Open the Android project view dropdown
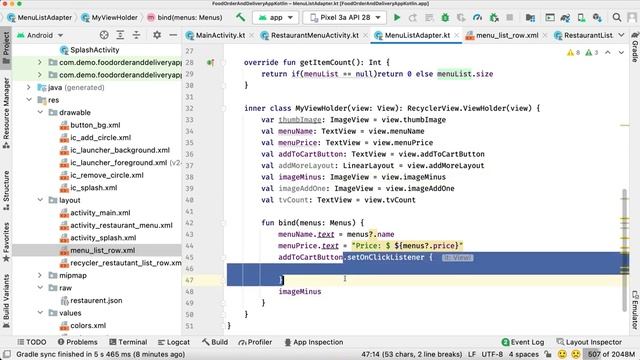Viewport: 640px width, 360px height. (40, 35)
